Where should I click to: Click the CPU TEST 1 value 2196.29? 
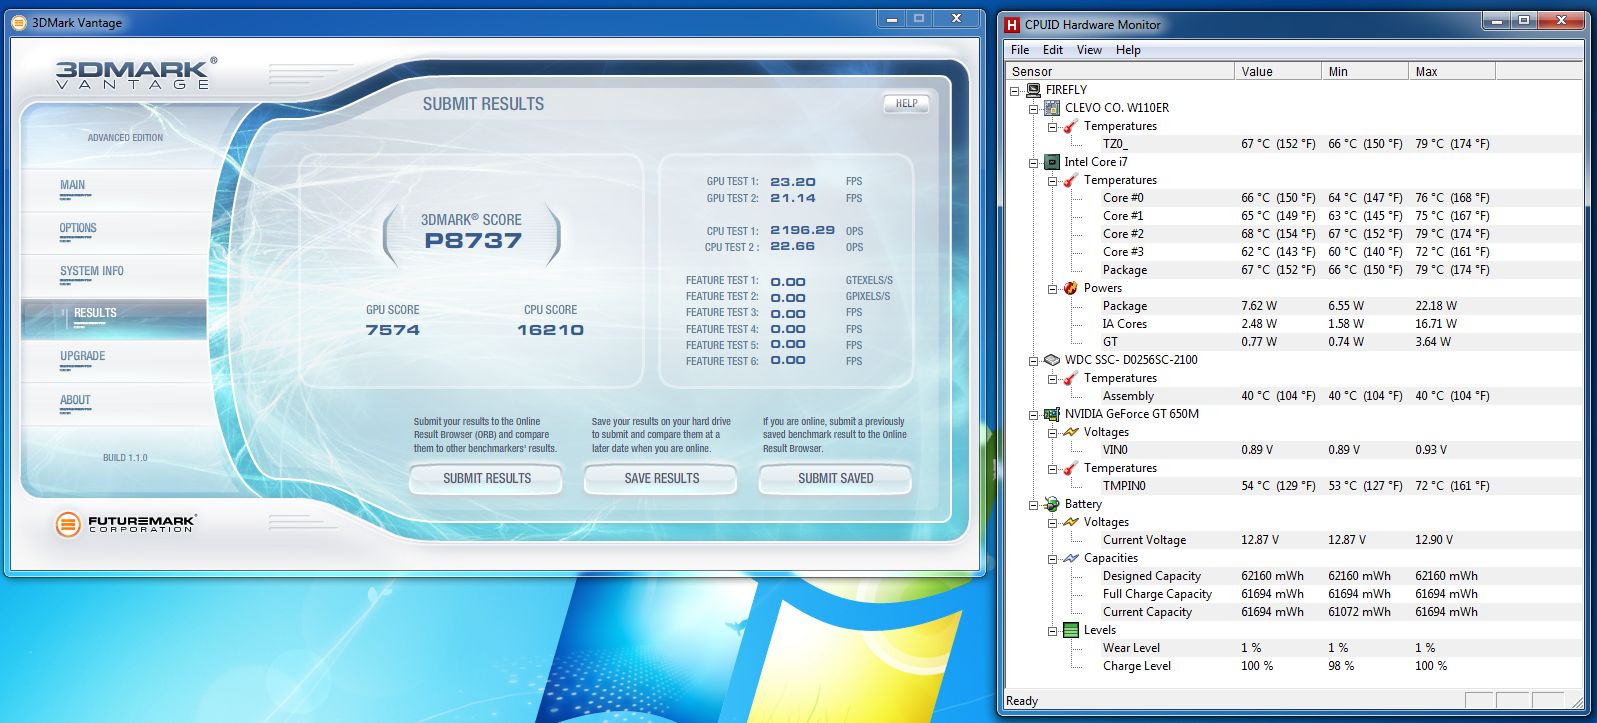tap(802, 231)
